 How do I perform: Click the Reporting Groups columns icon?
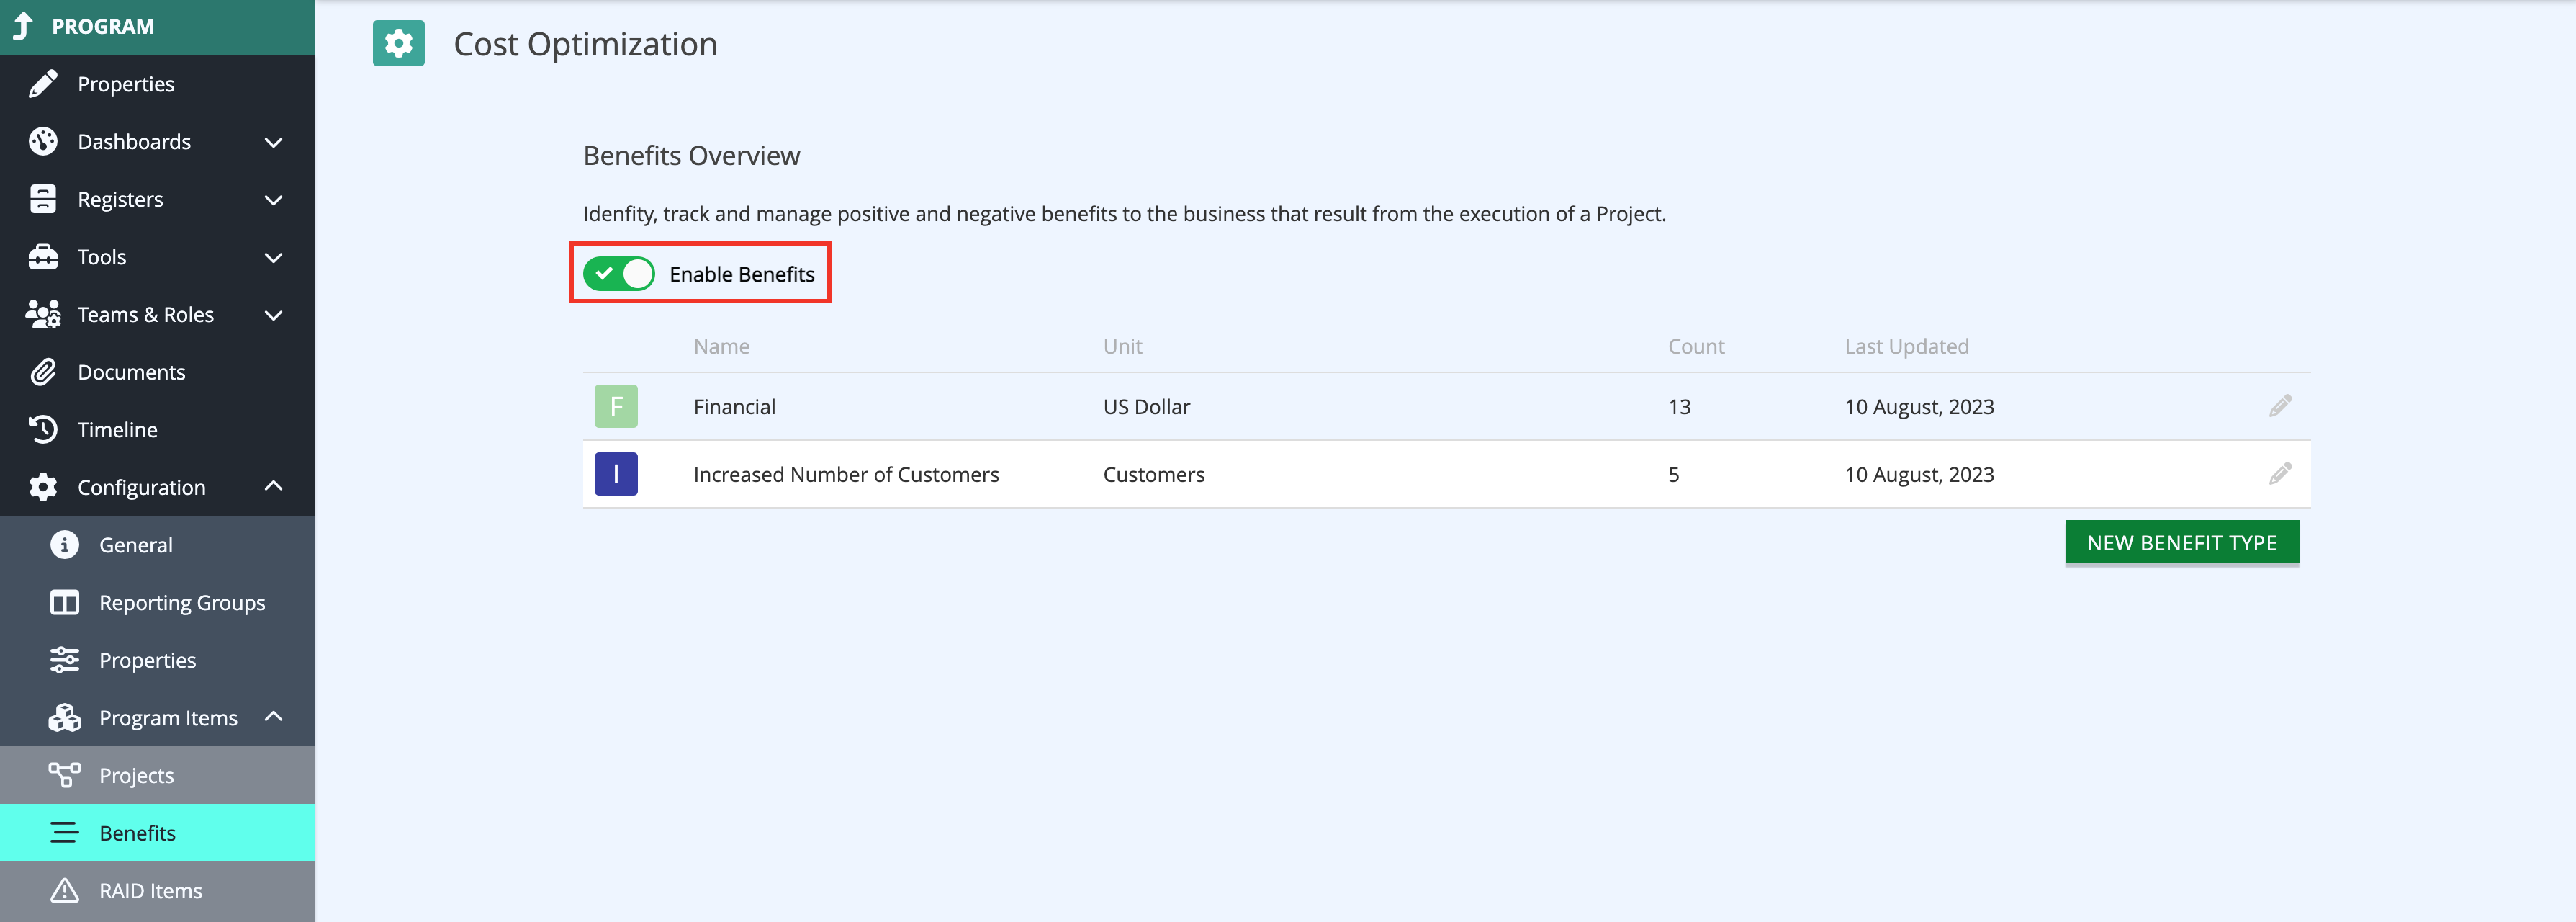pyautogui.click(x=65, y=603)
